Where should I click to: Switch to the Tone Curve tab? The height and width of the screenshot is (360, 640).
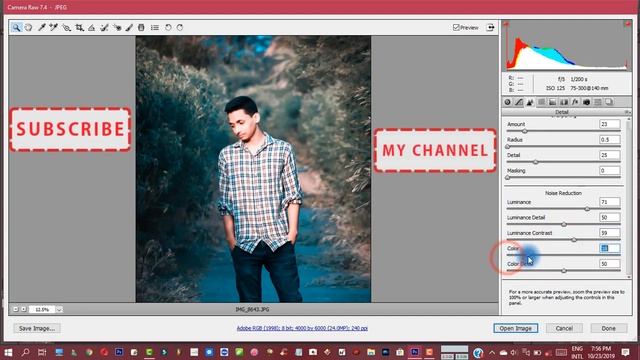519,102
